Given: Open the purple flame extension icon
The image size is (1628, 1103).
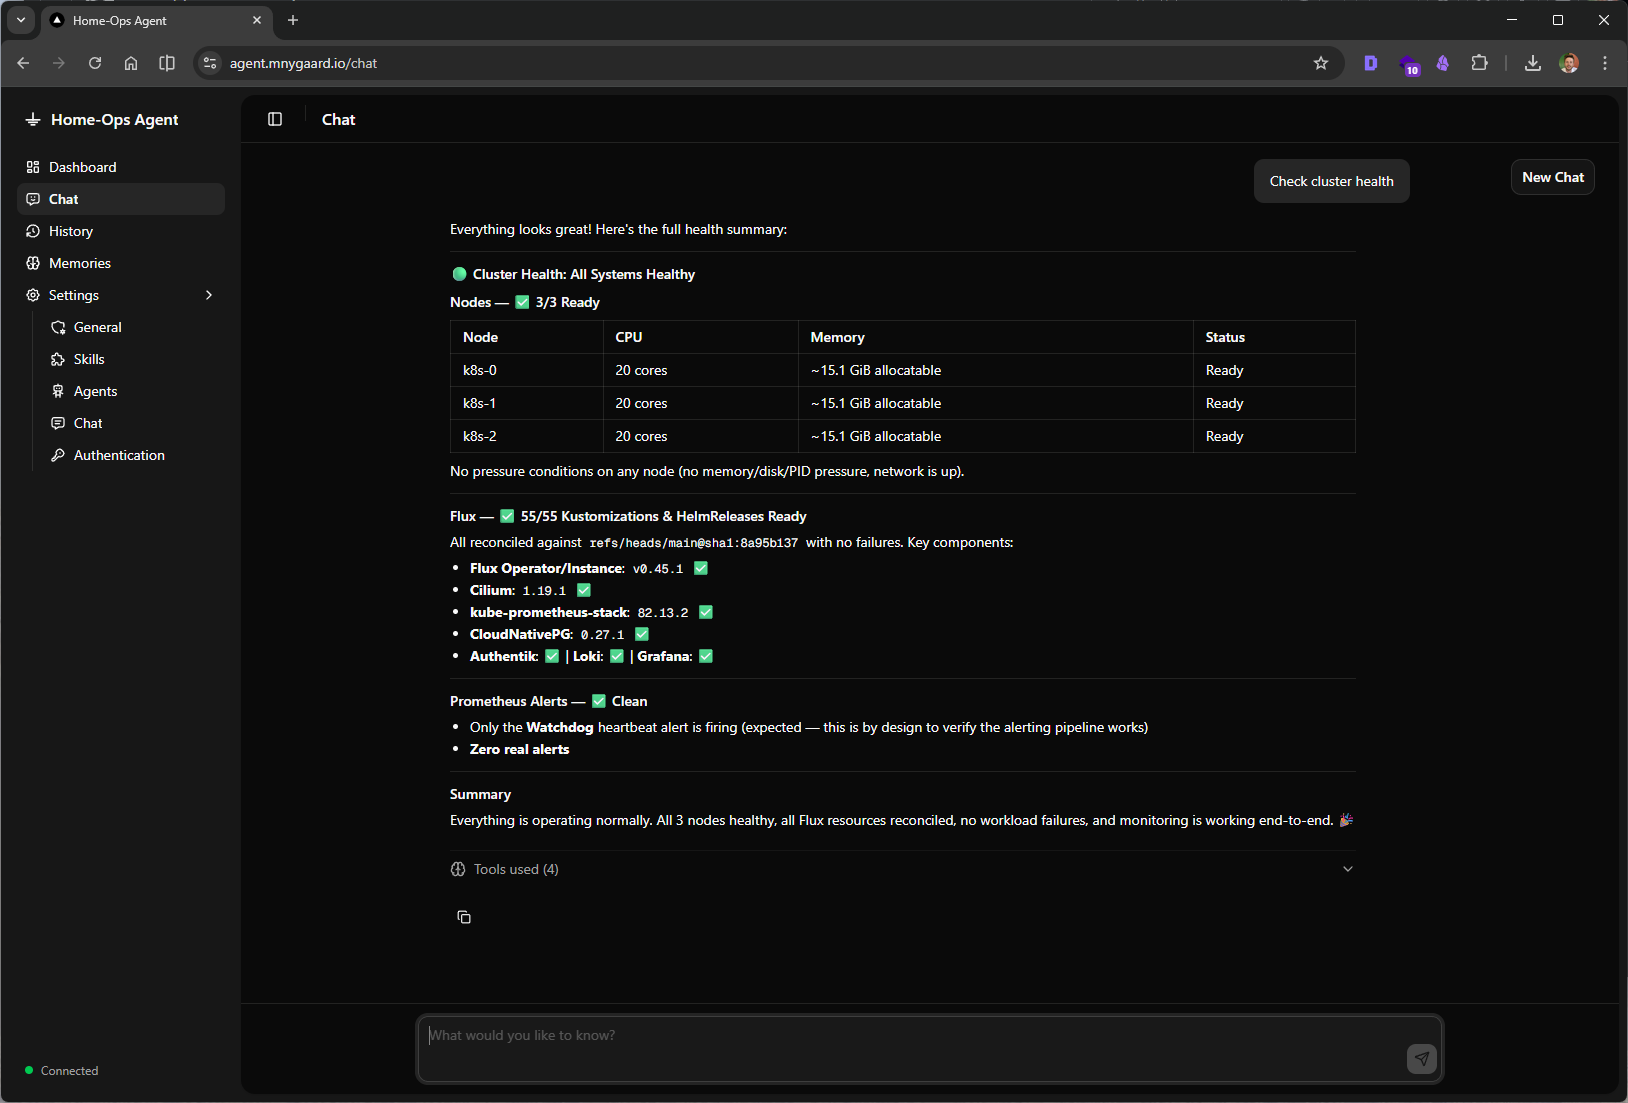Looking at the screenshot, I should pyautogui.click(x=1443, y=63).
